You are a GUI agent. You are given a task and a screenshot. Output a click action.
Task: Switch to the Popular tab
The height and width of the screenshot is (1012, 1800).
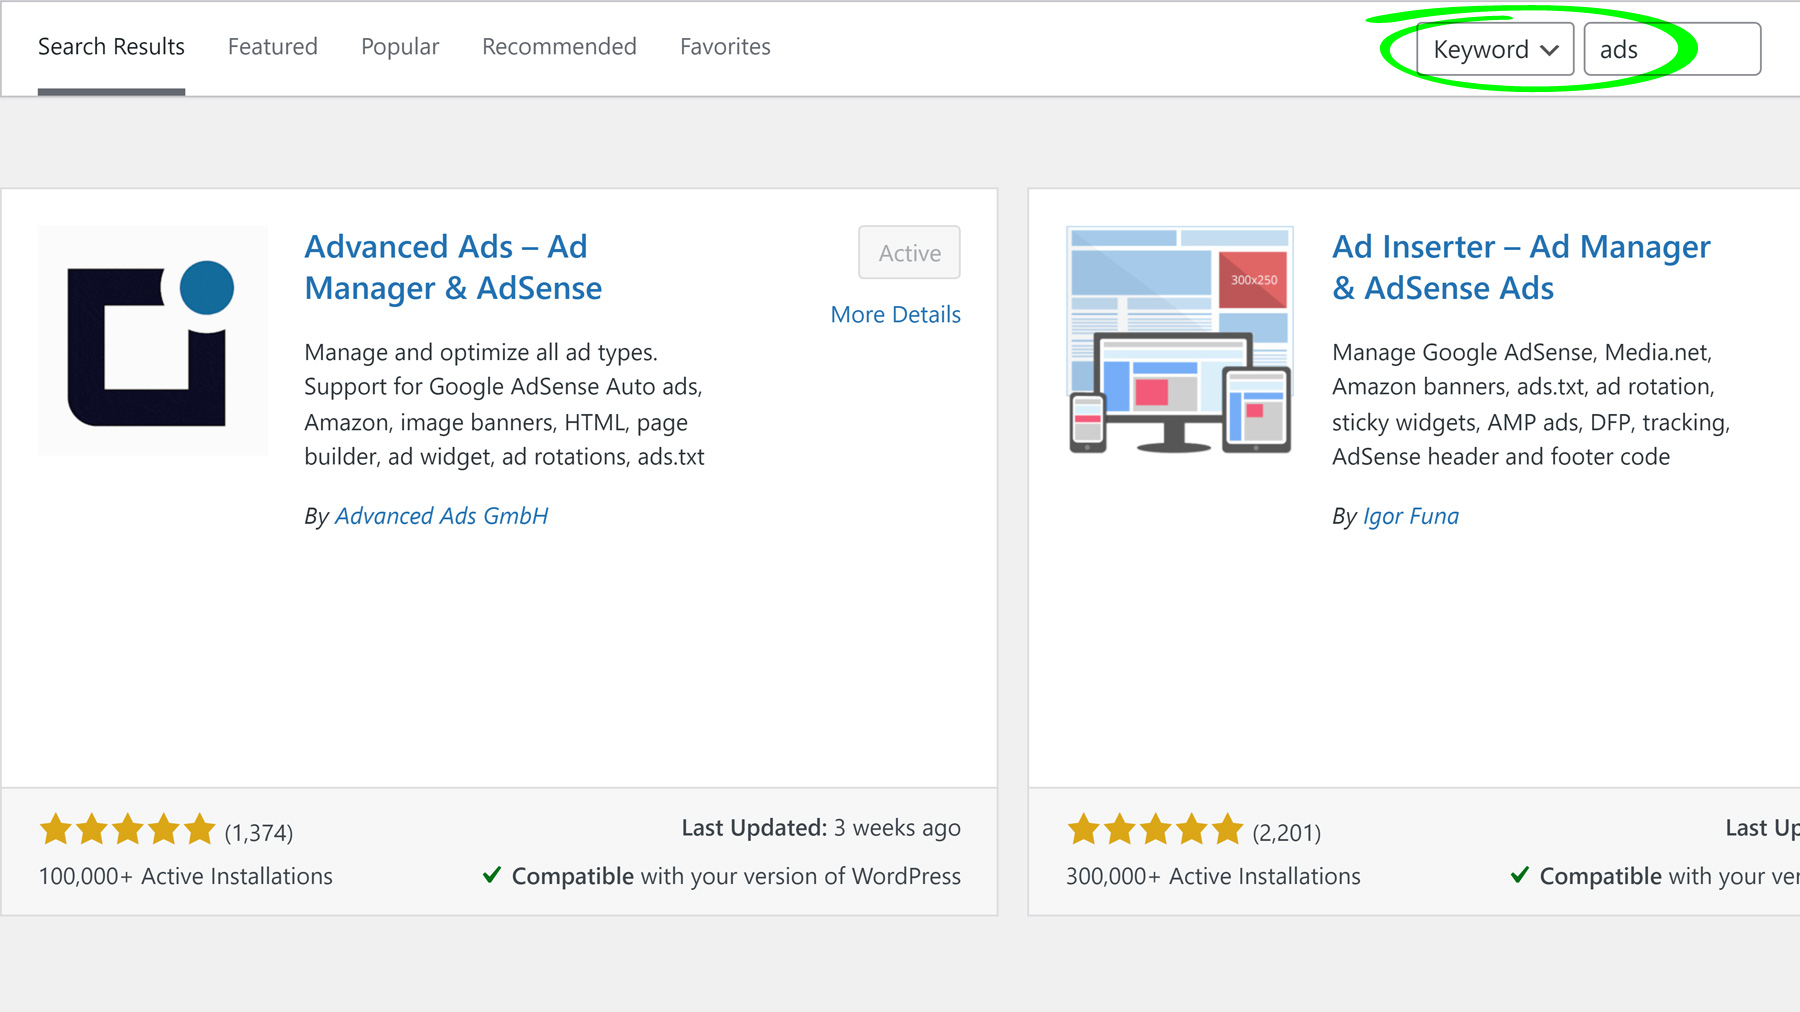[399, 46]
